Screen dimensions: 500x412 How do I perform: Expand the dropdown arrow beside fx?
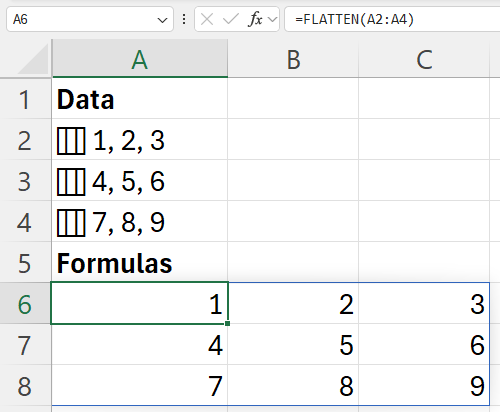[272, 20]
